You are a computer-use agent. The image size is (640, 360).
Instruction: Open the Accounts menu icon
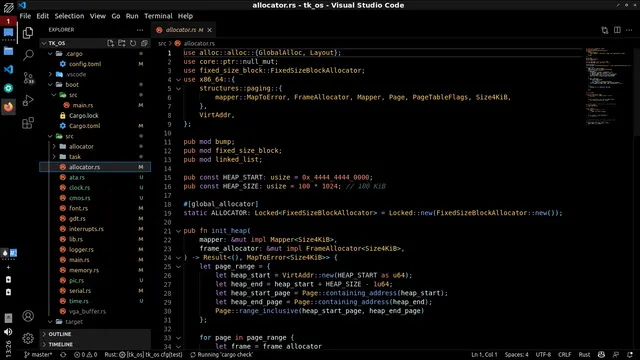pyautogui.click(x=28, y=316)
